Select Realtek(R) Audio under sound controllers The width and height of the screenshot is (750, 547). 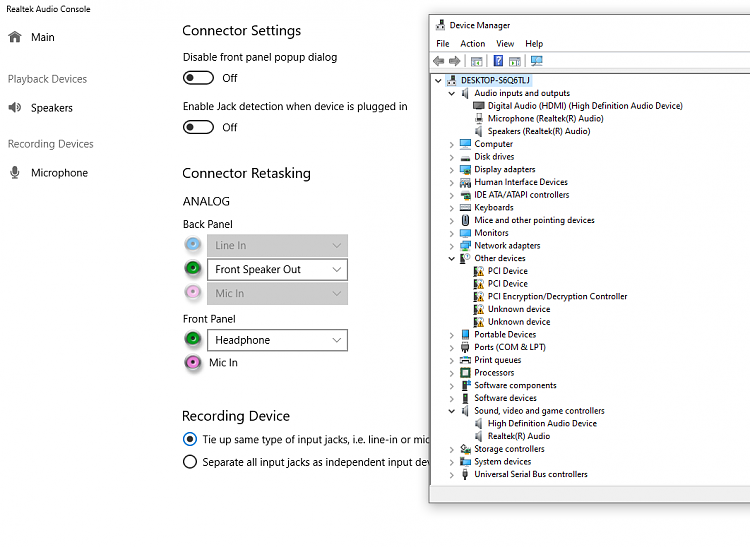pyautogui.click(x=518, y=436)
